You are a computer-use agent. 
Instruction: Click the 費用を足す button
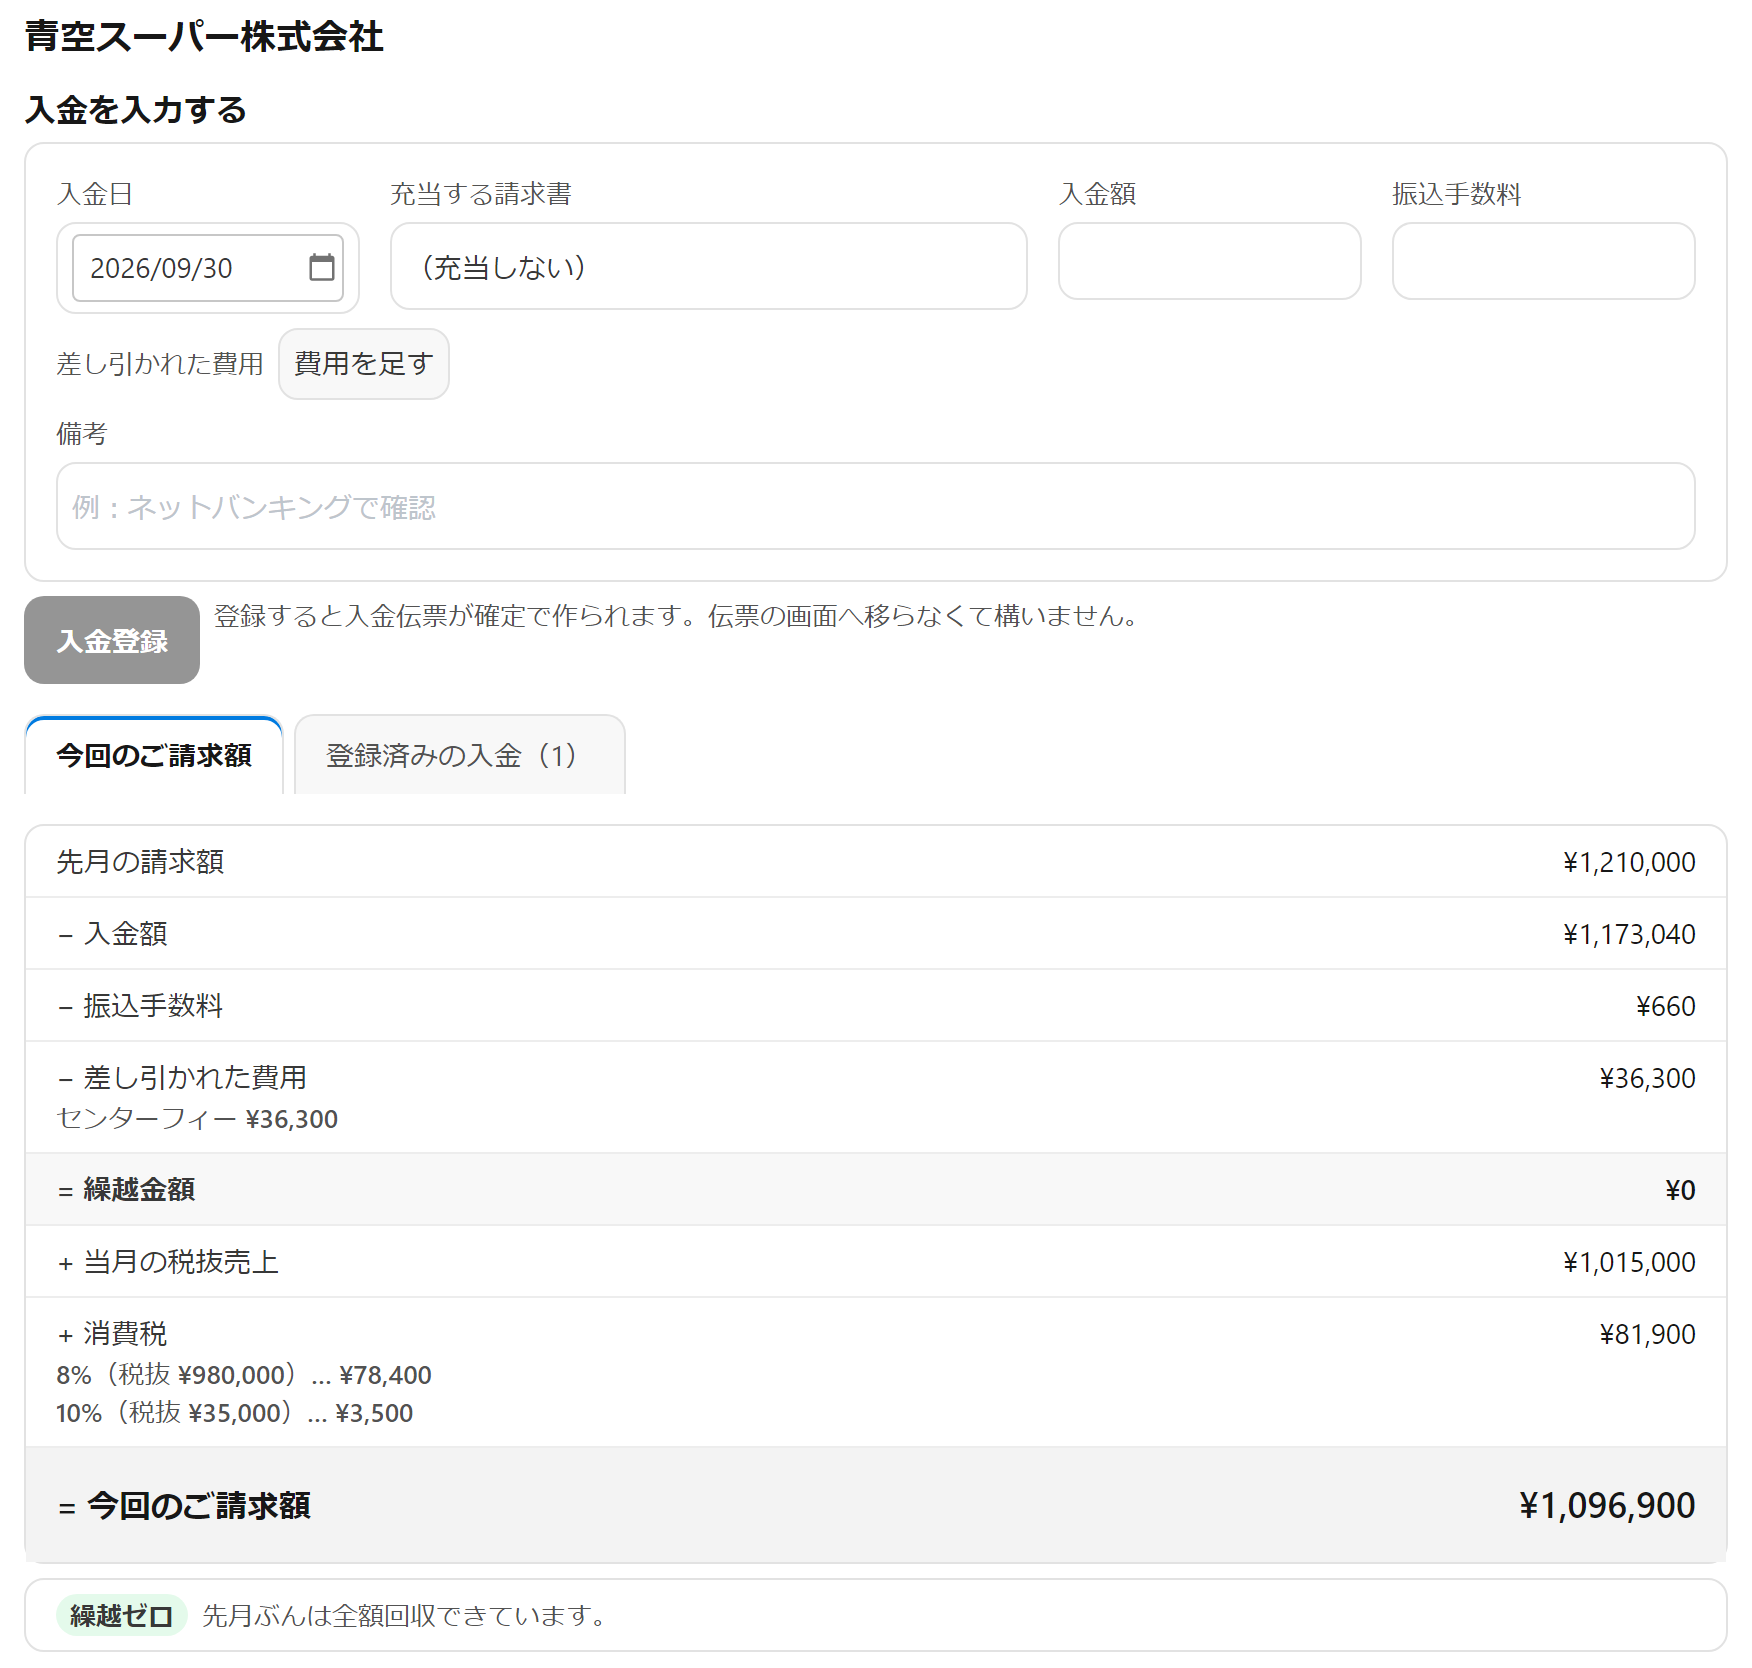click(364, 363)
